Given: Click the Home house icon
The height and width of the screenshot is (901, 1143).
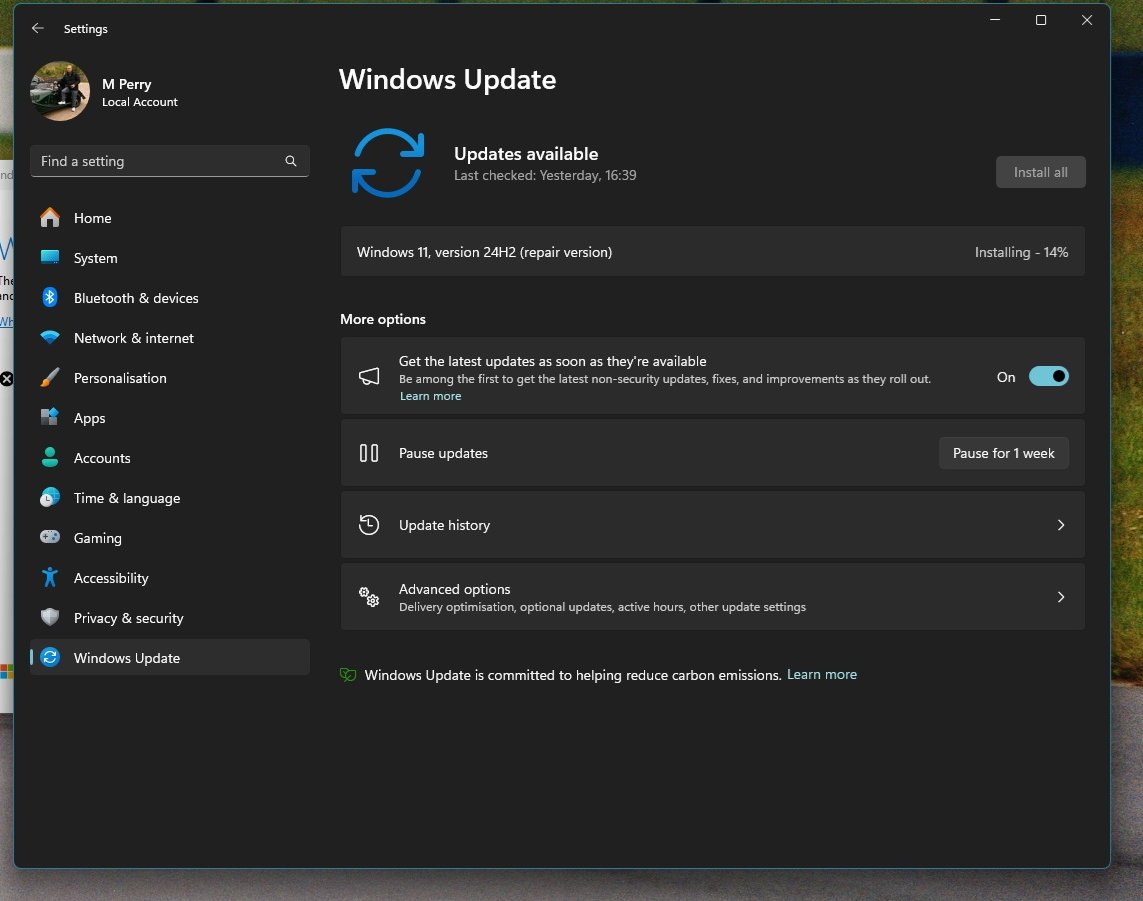Looking at the screenshot, I should [50, 217].
